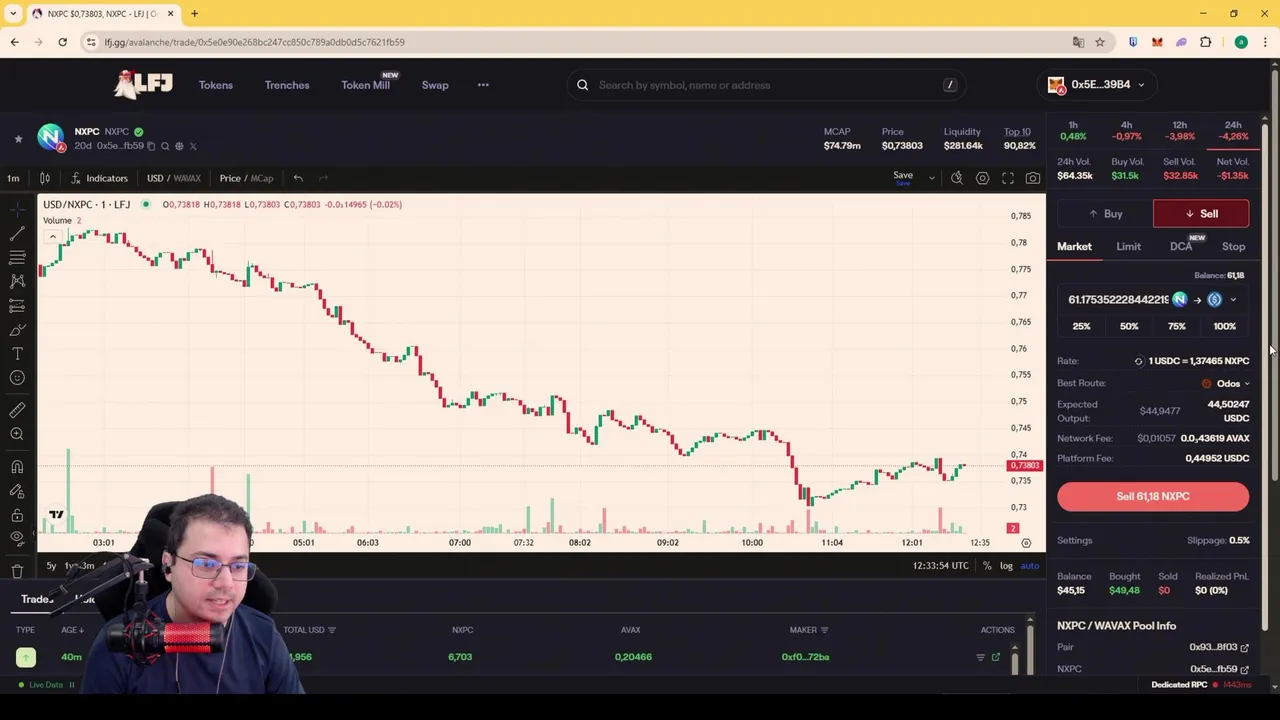Go to Token Mill

[365, 85]
